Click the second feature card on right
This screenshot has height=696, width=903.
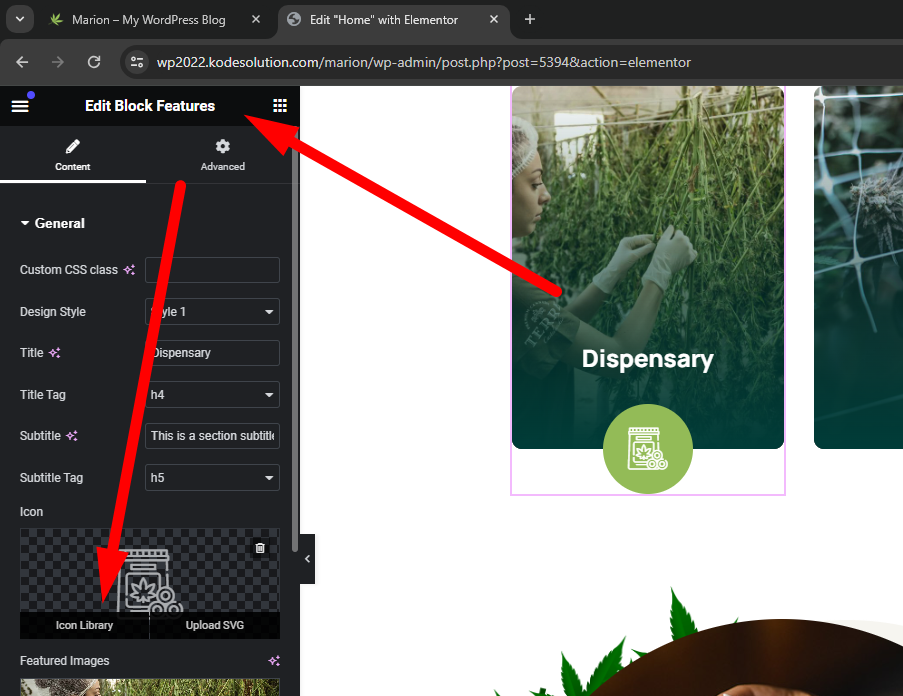click(858, 268)
